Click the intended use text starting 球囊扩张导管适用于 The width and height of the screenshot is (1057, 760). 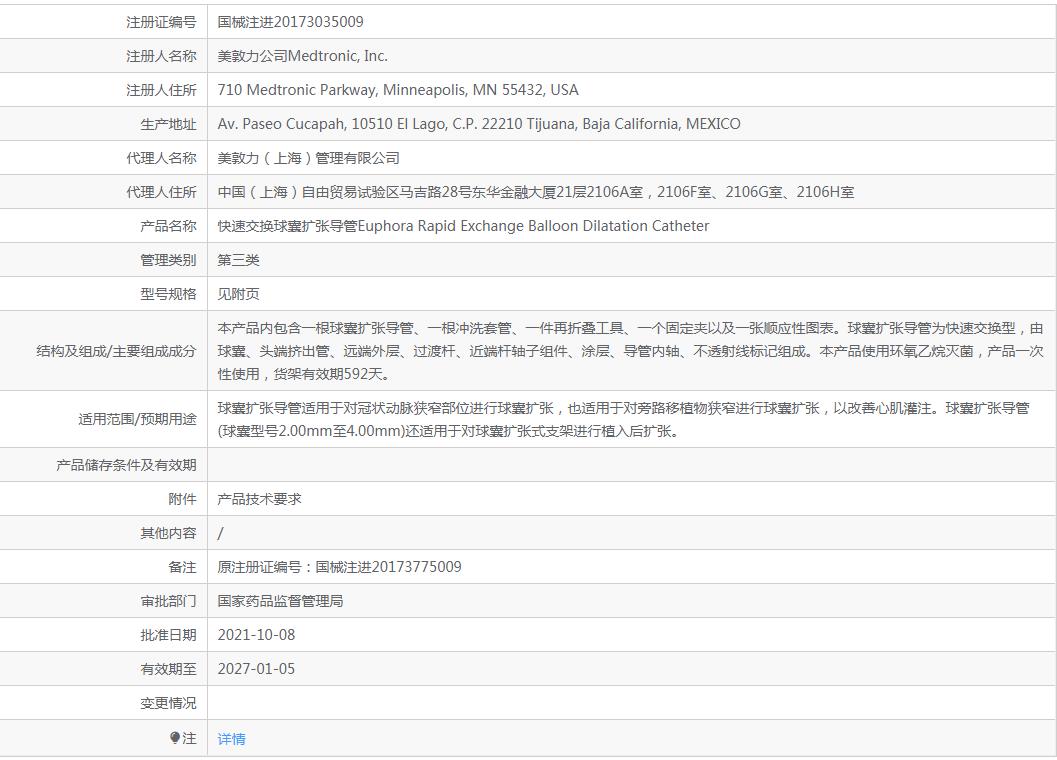coord(624,419)
